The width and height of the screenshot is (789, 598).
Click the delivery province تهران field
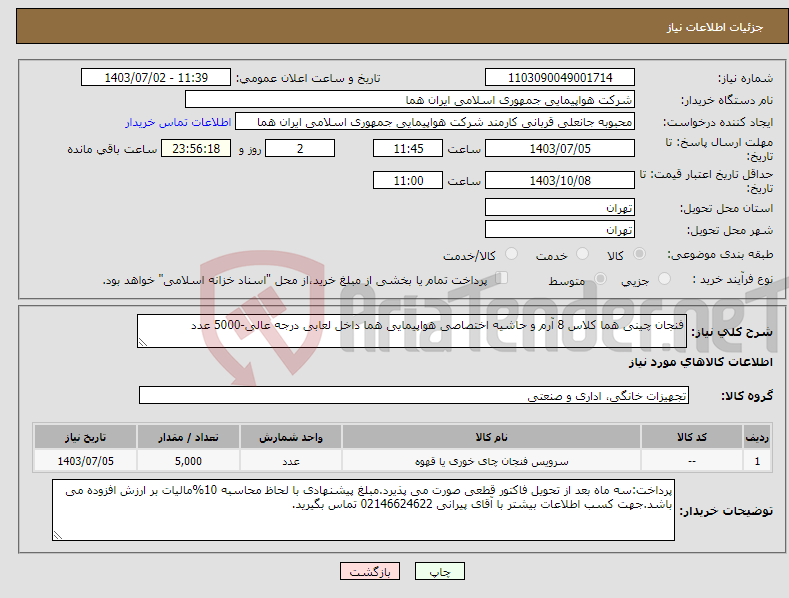pyautogui.click(x=560, y=207)
